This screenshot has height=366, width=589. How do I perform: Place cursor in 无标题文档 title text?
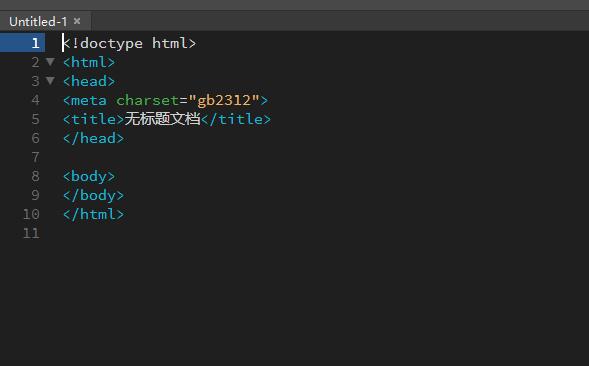pyautogui.click(x=162, y=119)
